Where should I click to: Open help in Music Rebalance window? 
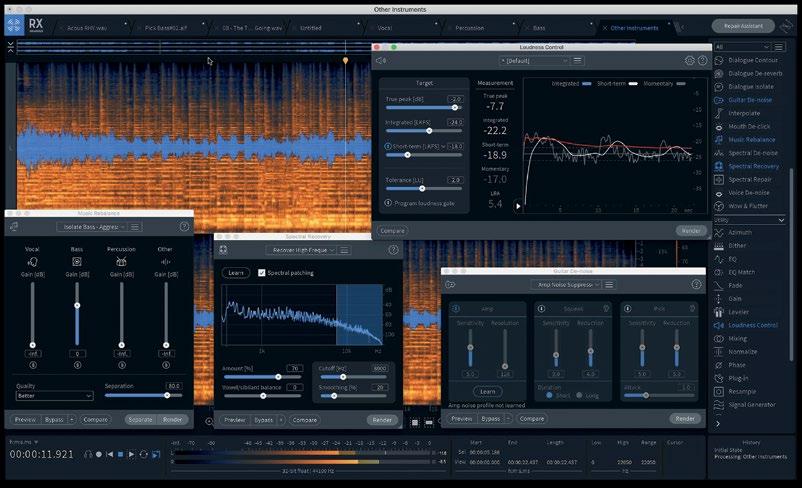184,226
